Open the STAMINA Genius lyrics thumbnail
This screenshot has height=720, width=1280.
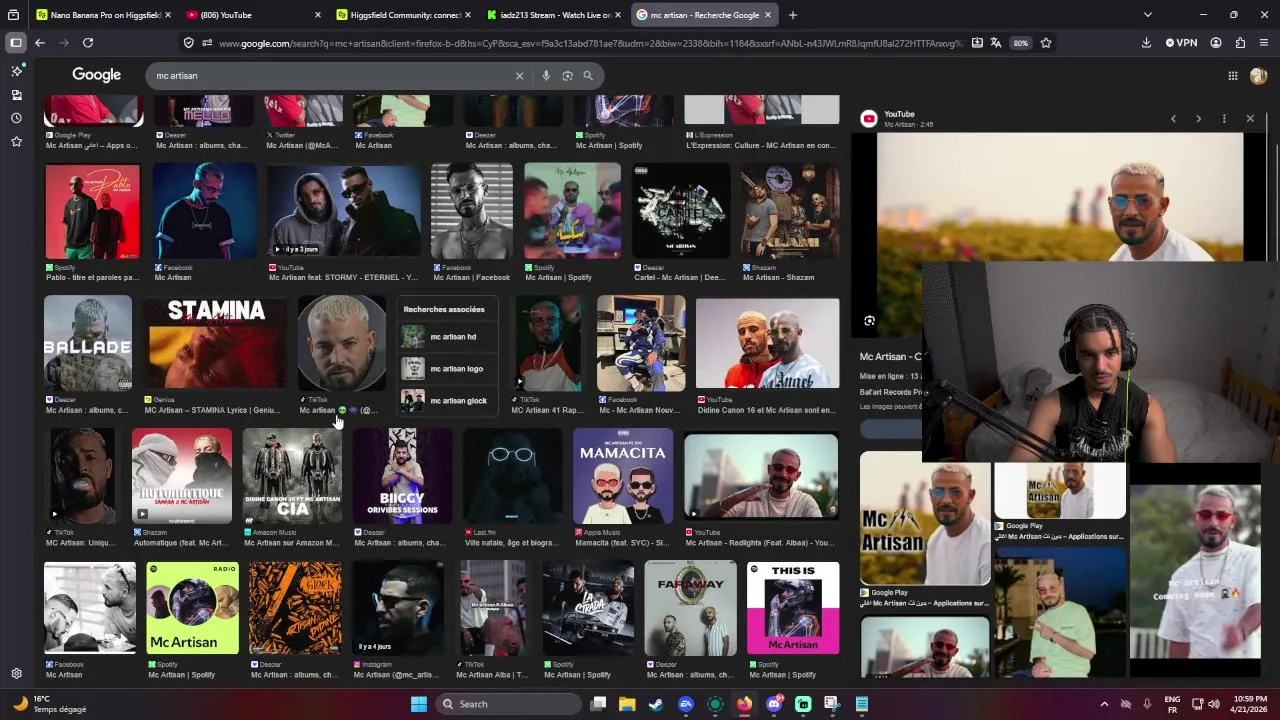215,343
